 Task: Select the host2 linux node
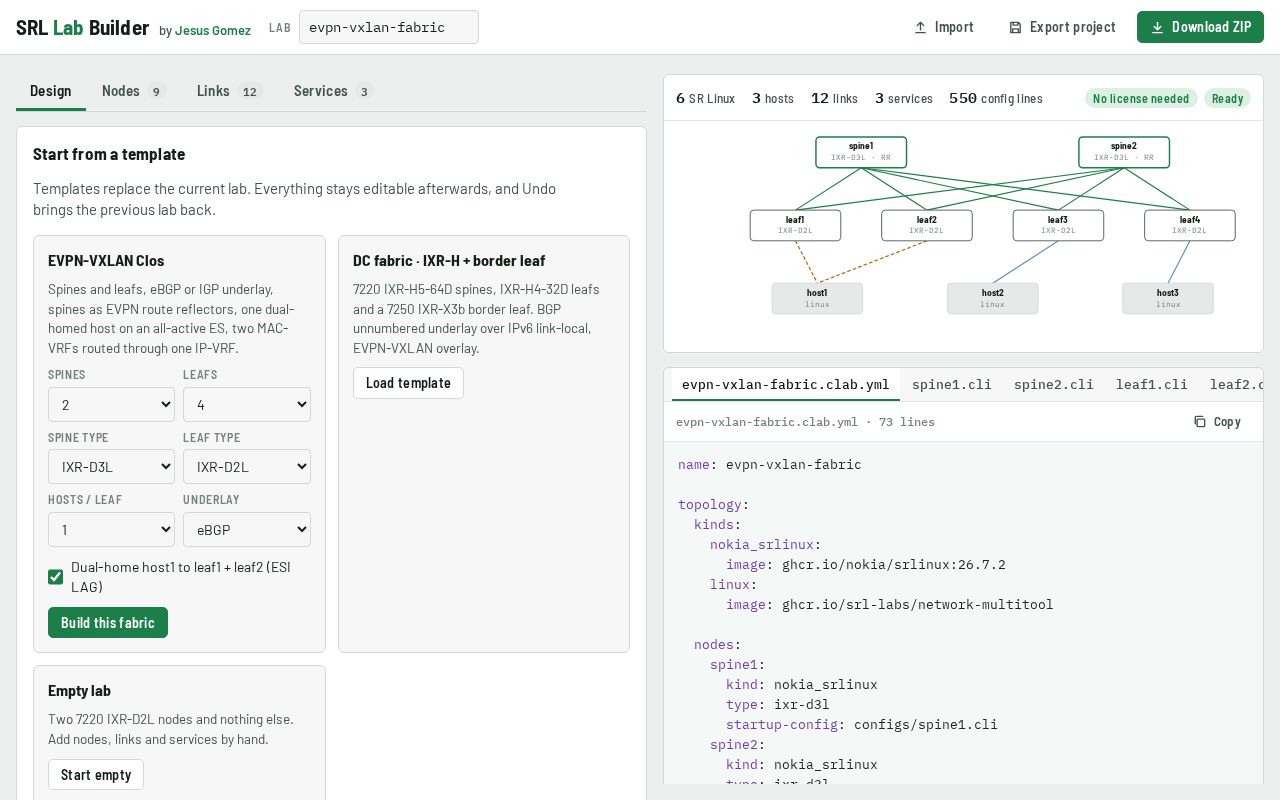993,298
